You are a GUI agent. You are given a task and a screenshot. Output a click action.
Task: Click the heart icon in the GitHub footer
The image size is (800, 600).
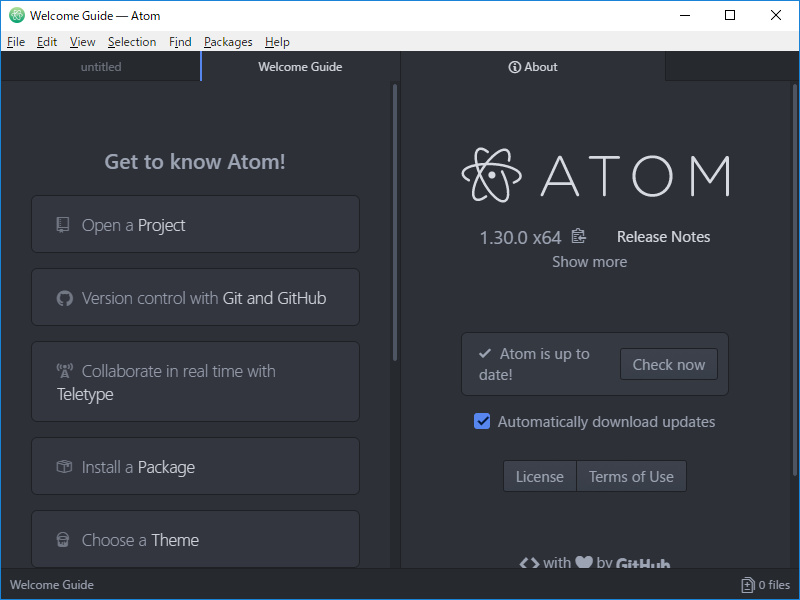tap(585, 563)
